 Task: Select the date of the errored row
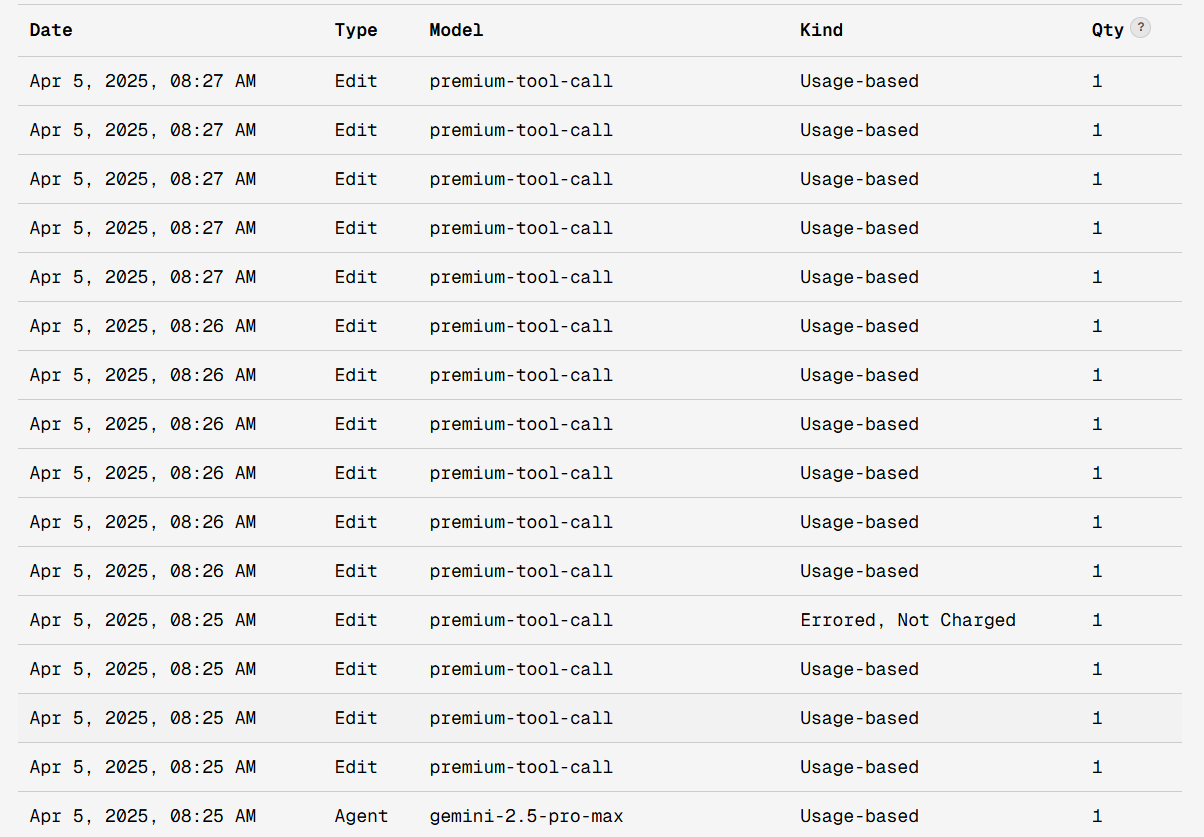coord(143,620)
